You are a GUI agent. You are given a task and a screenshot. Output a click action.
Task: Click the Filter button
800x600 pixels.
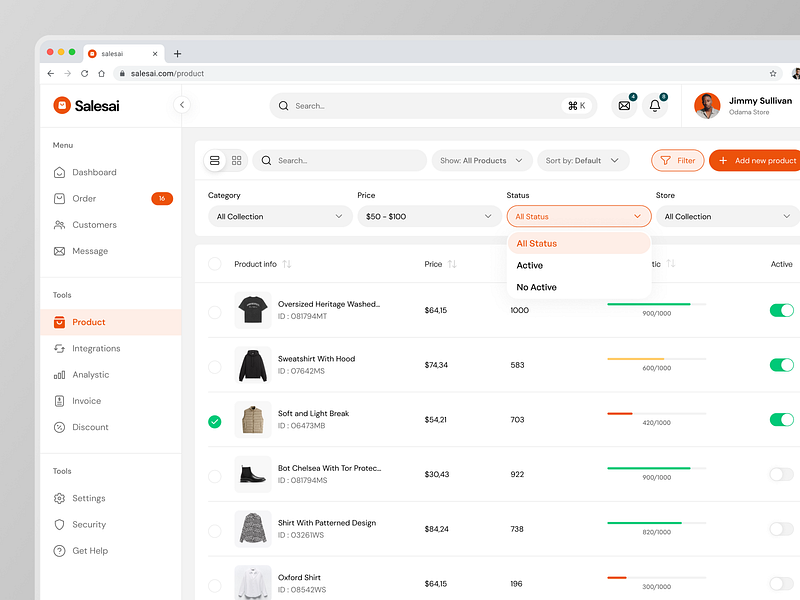pos(678,161)
